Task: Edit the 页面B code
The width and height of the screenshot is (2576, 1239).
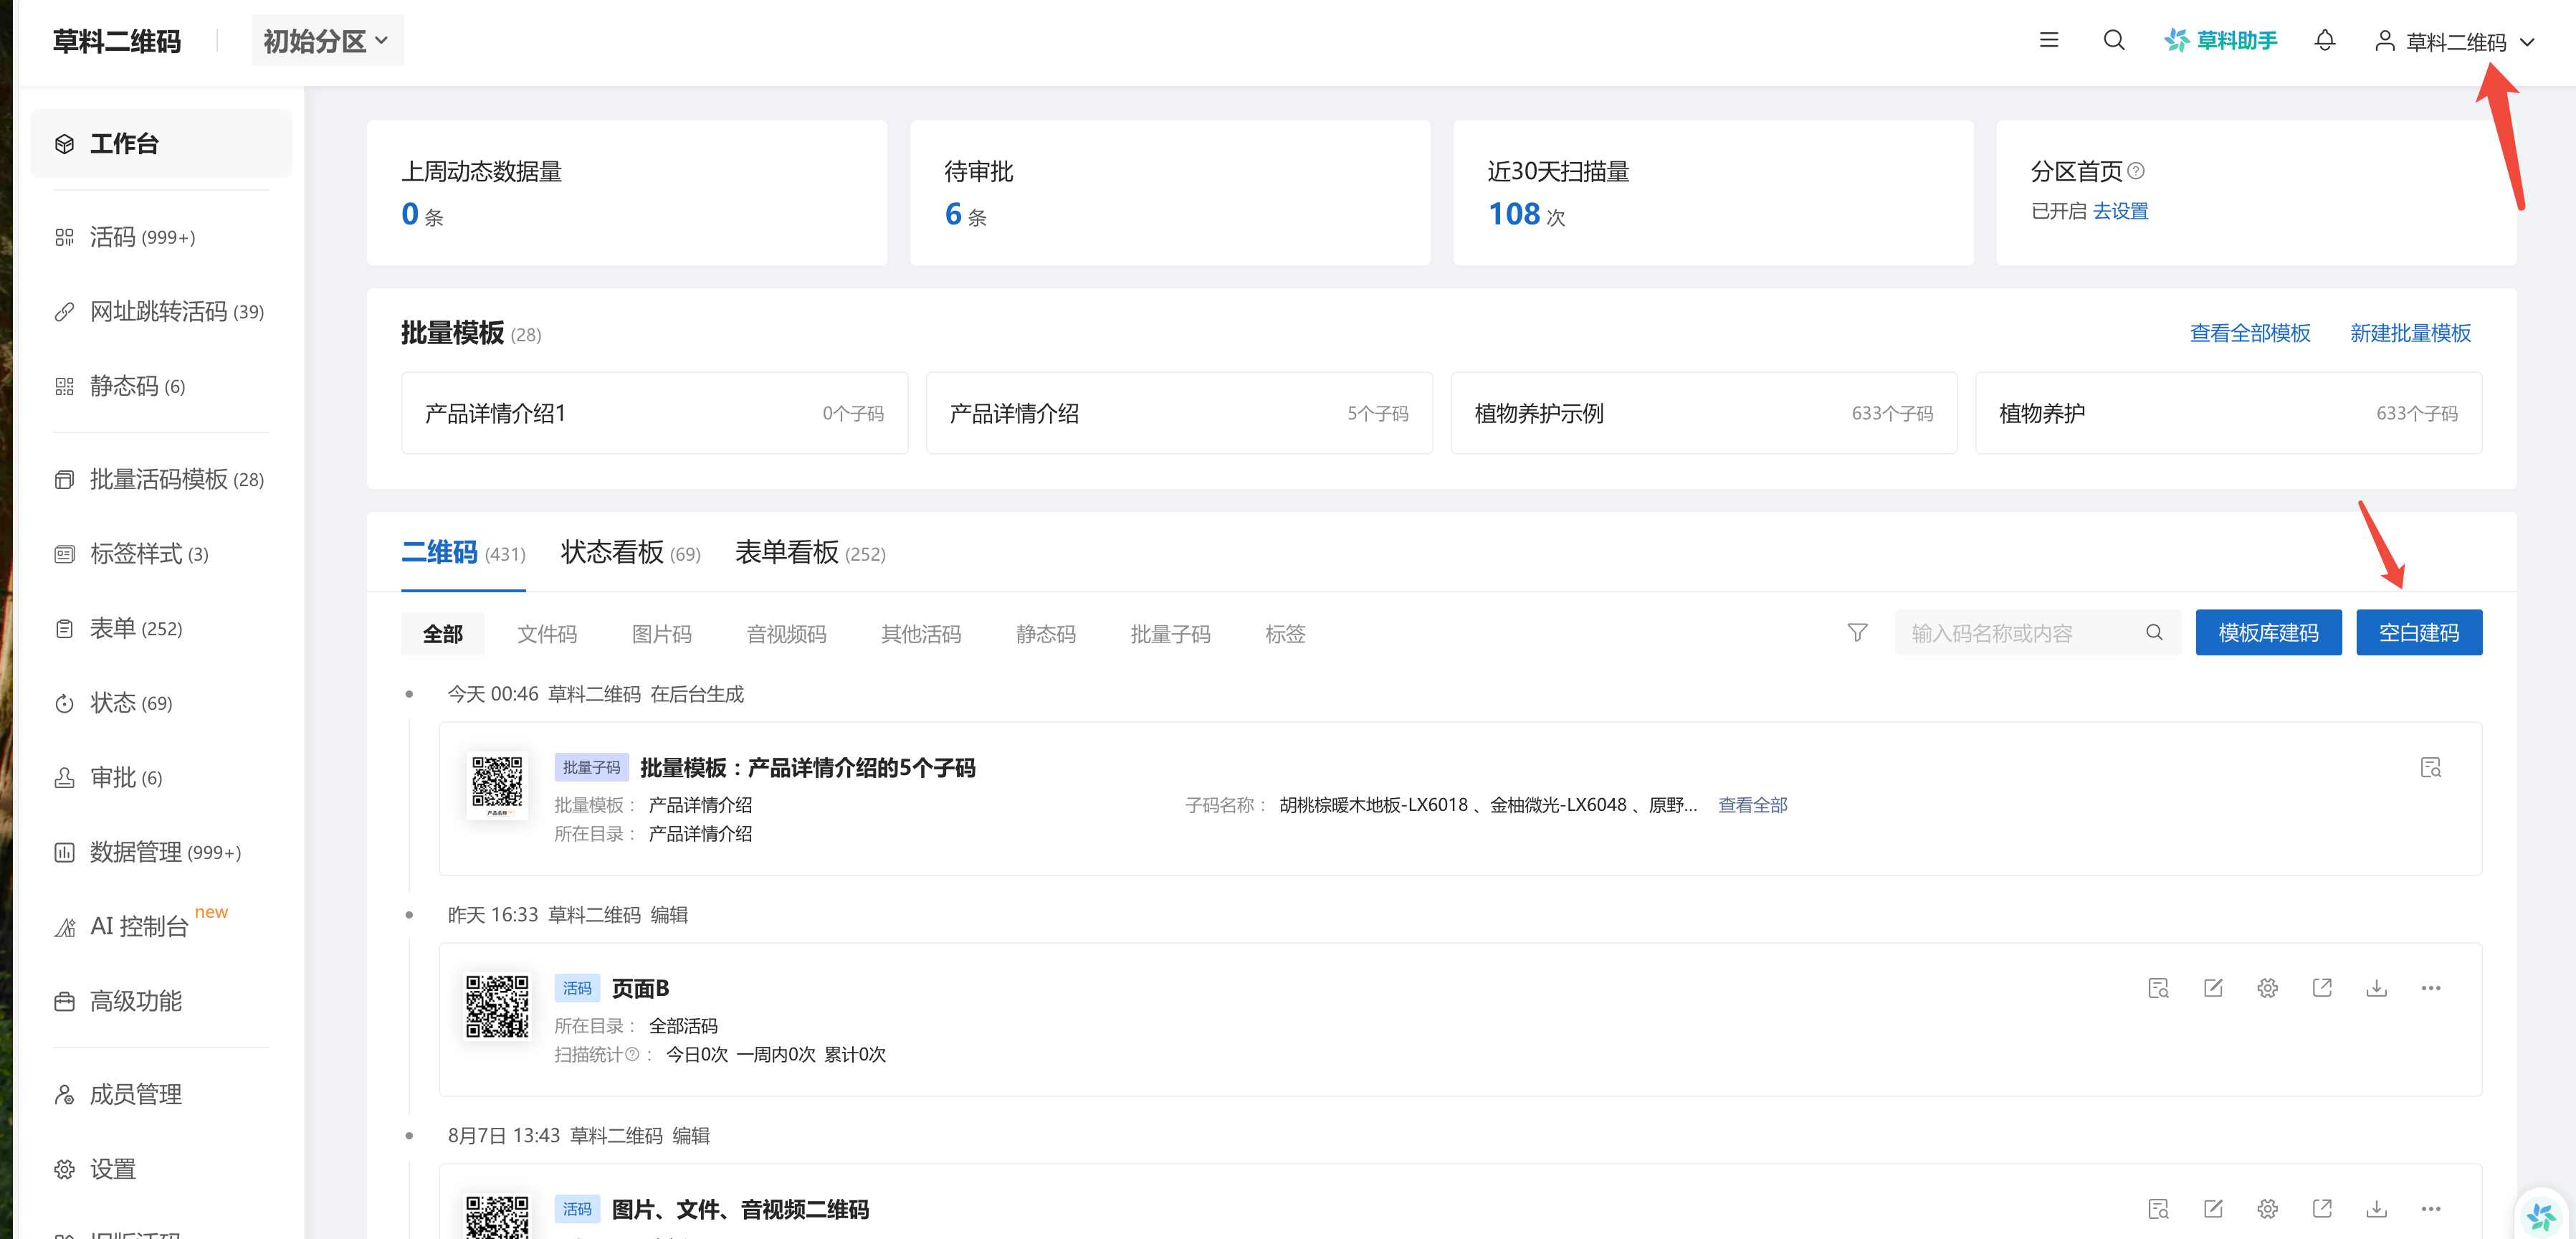Action: tap(2213, 988)
